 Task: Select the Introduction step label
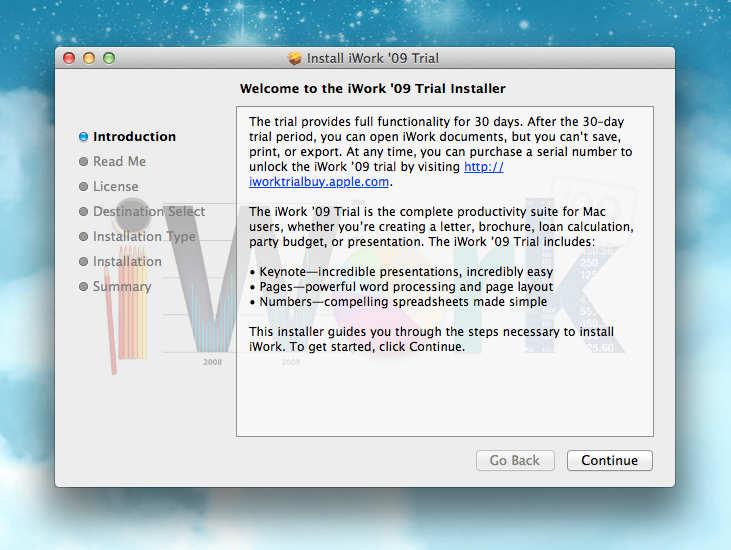134,137
